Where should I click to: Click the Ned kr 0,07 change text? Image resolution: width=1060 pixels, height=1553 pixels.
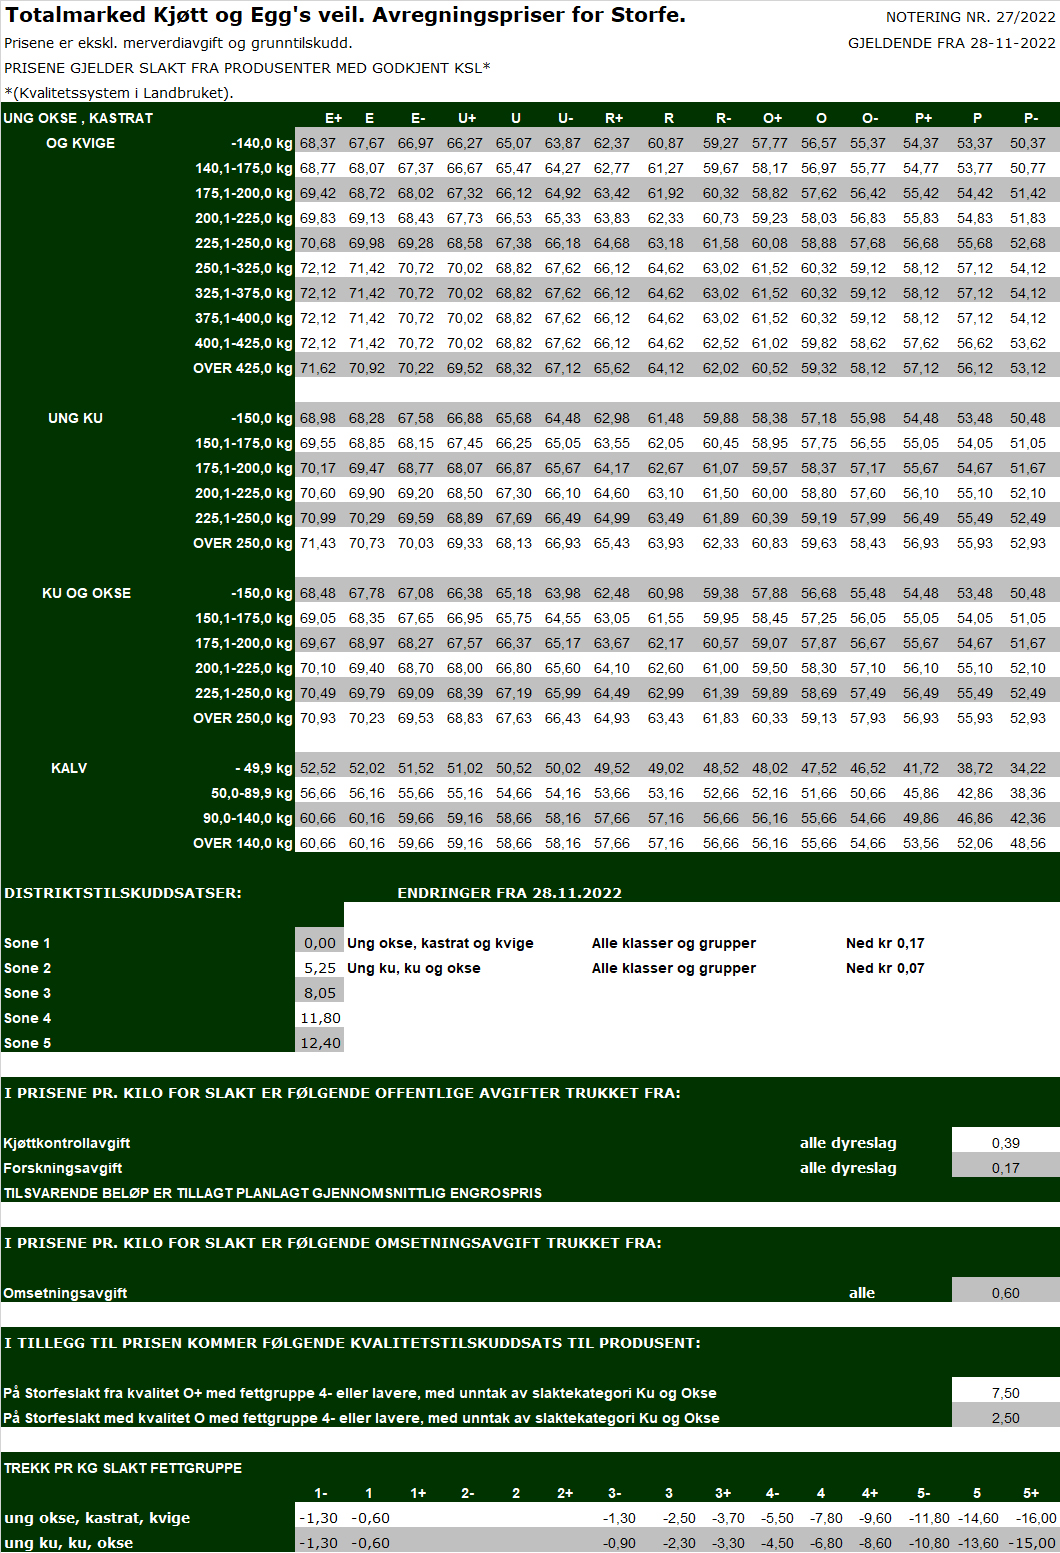click(x=885, y=968)
